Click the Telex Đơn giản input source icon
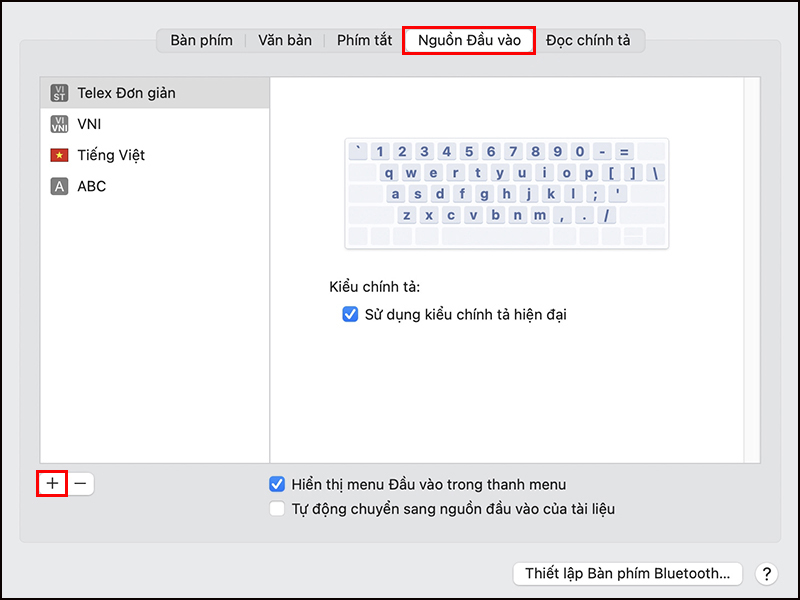The height and width of the screenshot is (600, 800). 59,93
